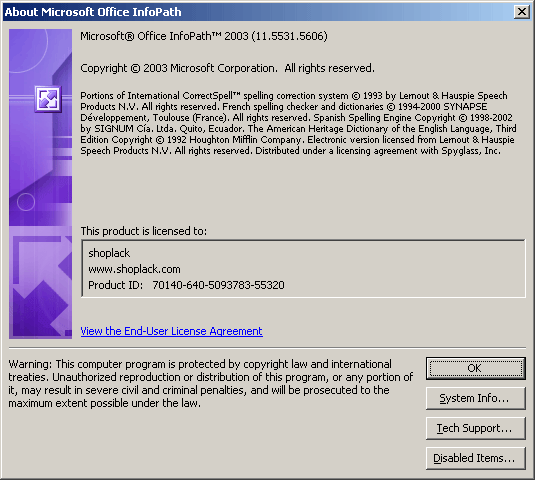Click the www.shoplack.com organization line
The image size is (535, 480).
[134, 269]
